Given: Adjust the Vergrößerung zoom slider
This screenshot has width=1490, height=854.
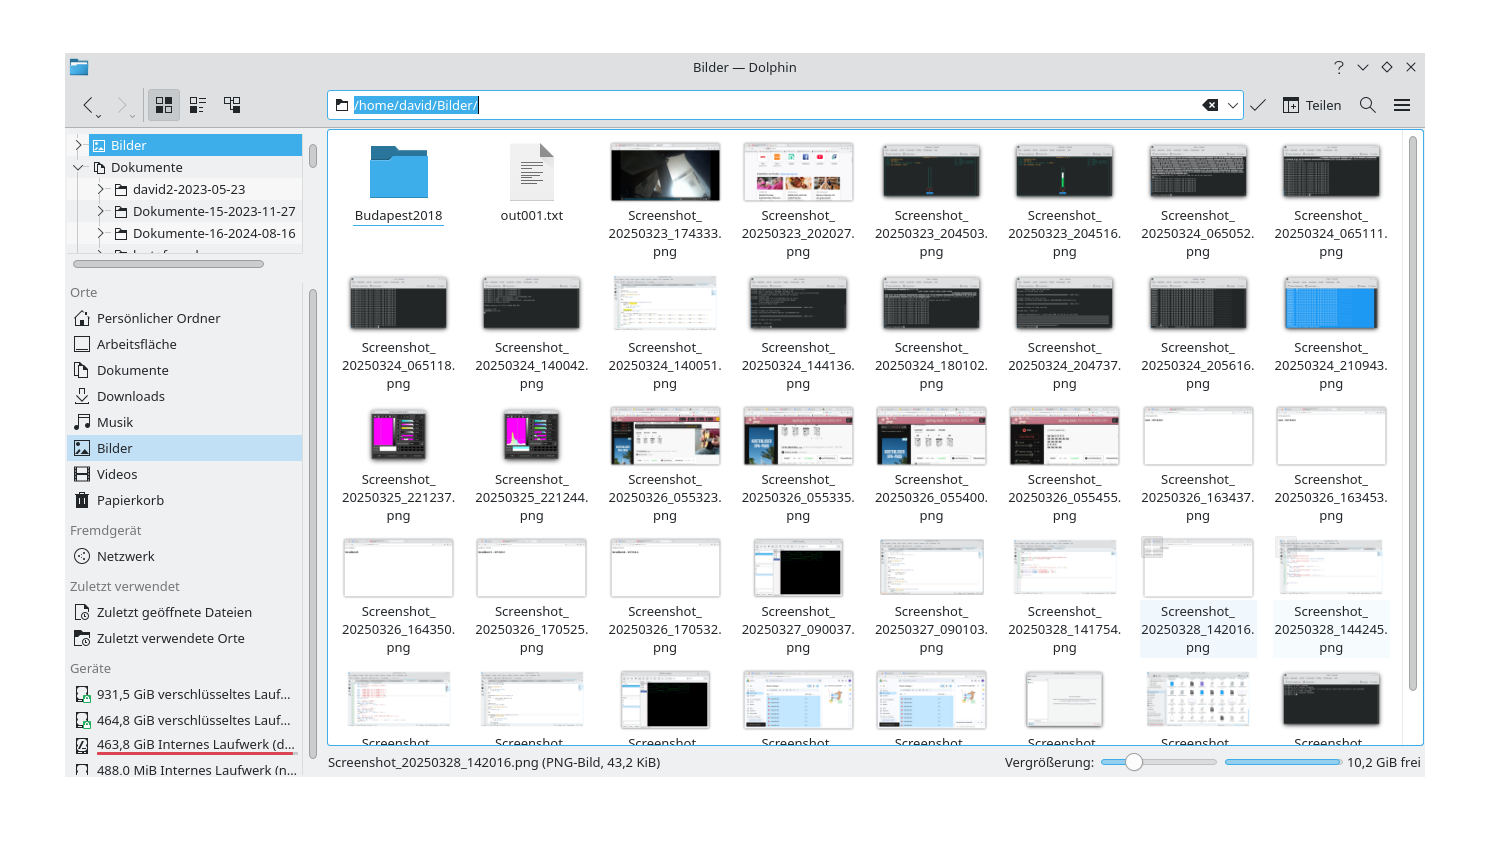Looking at the screenshot, I should click(x=1133, y=762).
